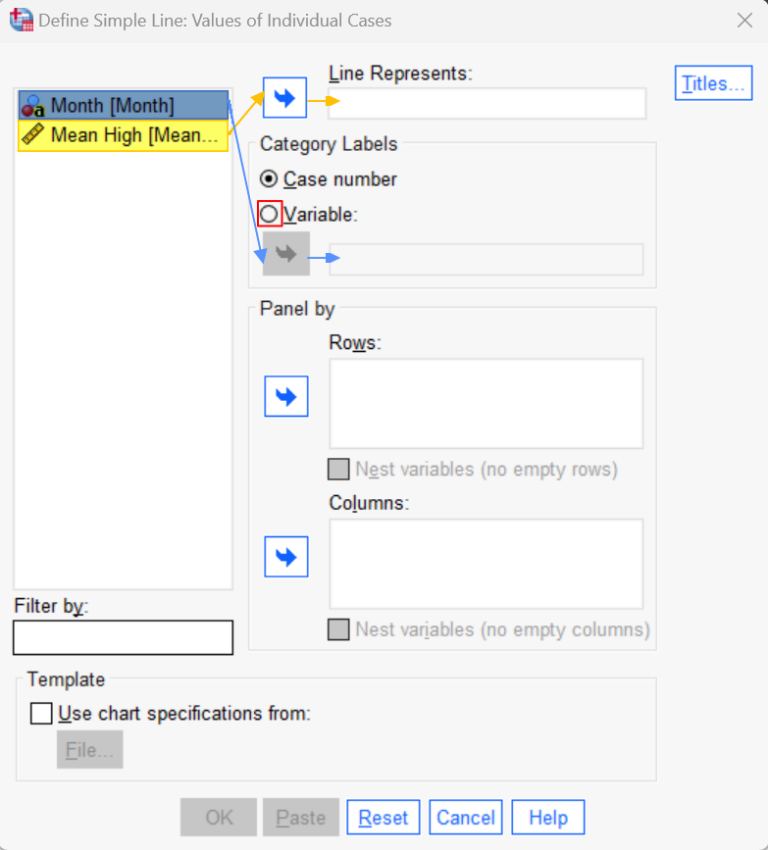Image resolution: width=768 pixels, height=850 pixels.
Task: Close the Define Simple Line dialog
Action: coord(744,20)
